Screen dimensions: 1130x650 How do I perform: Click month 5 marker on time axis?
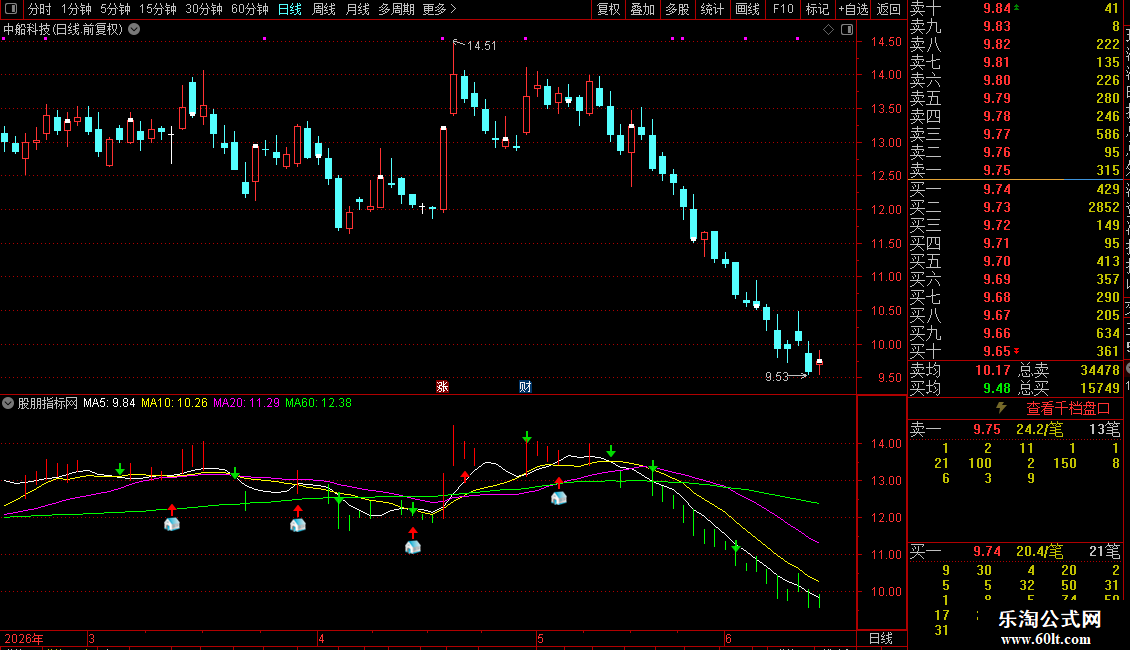[x=540, y=638]
